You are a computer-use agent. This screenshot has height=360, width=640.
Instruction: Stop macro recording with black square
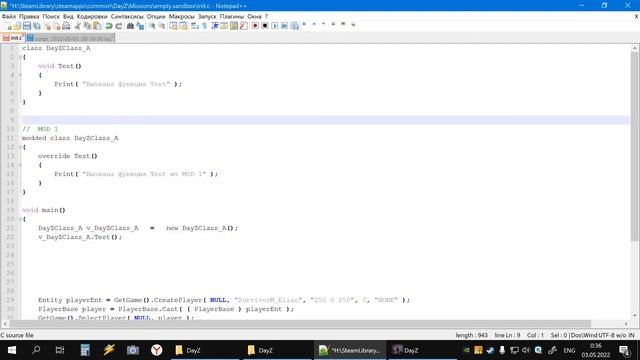click(265, 26)
